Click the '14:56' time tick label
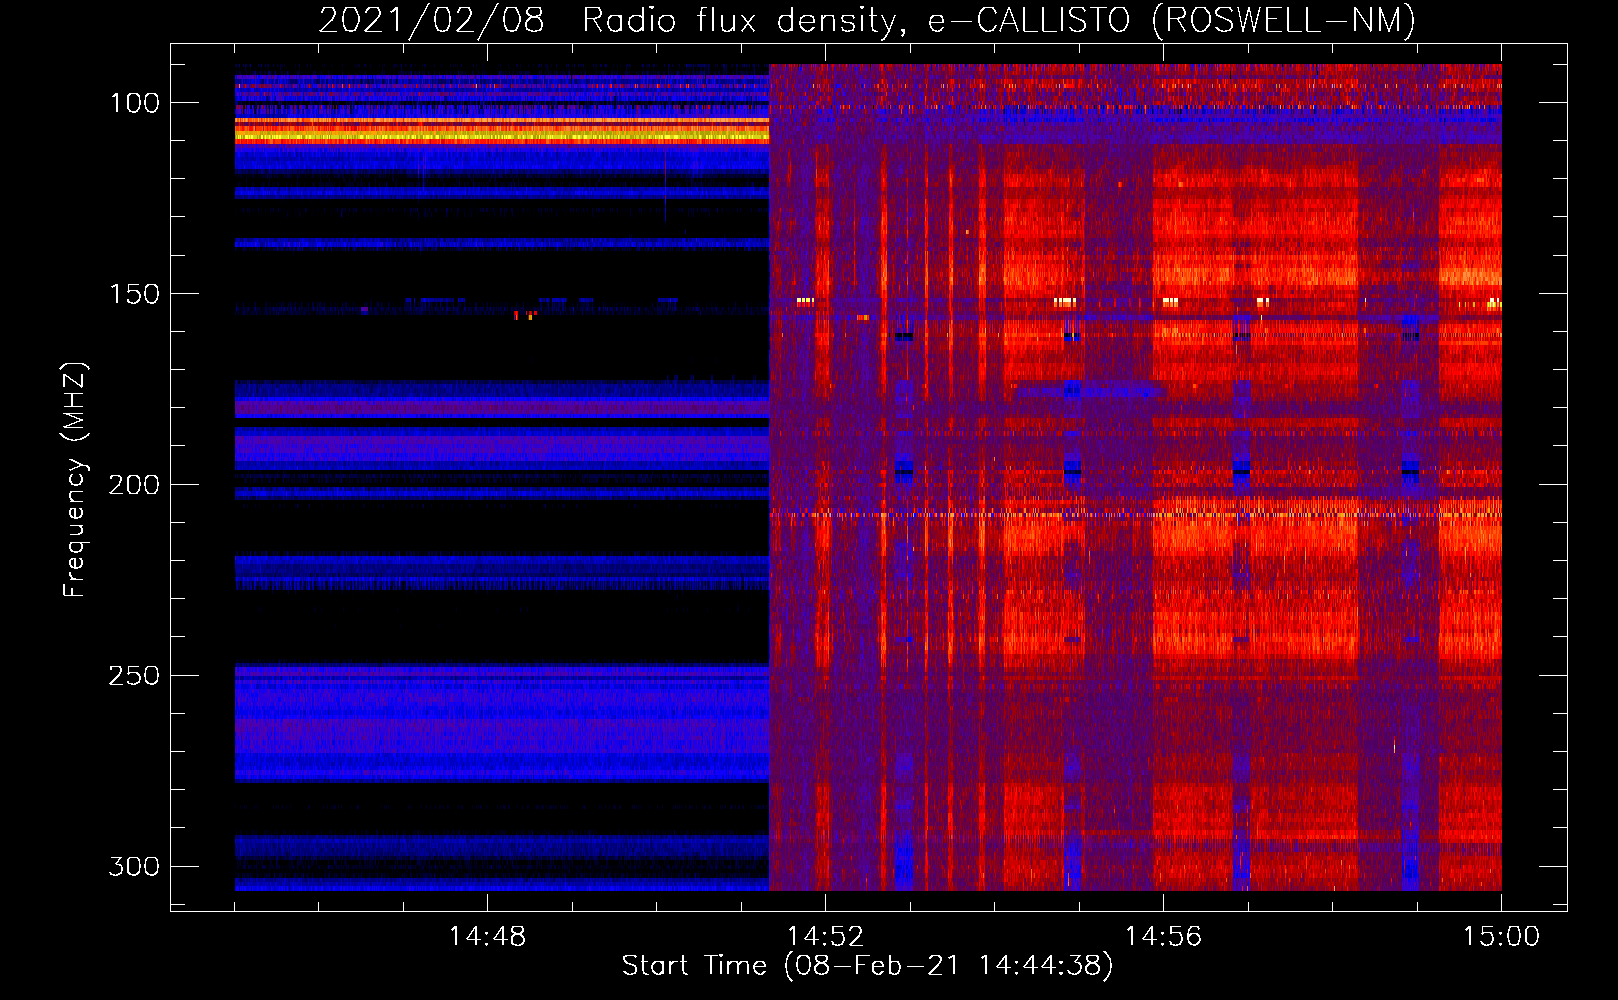 pyautogui.click(x=1163, y=937)
